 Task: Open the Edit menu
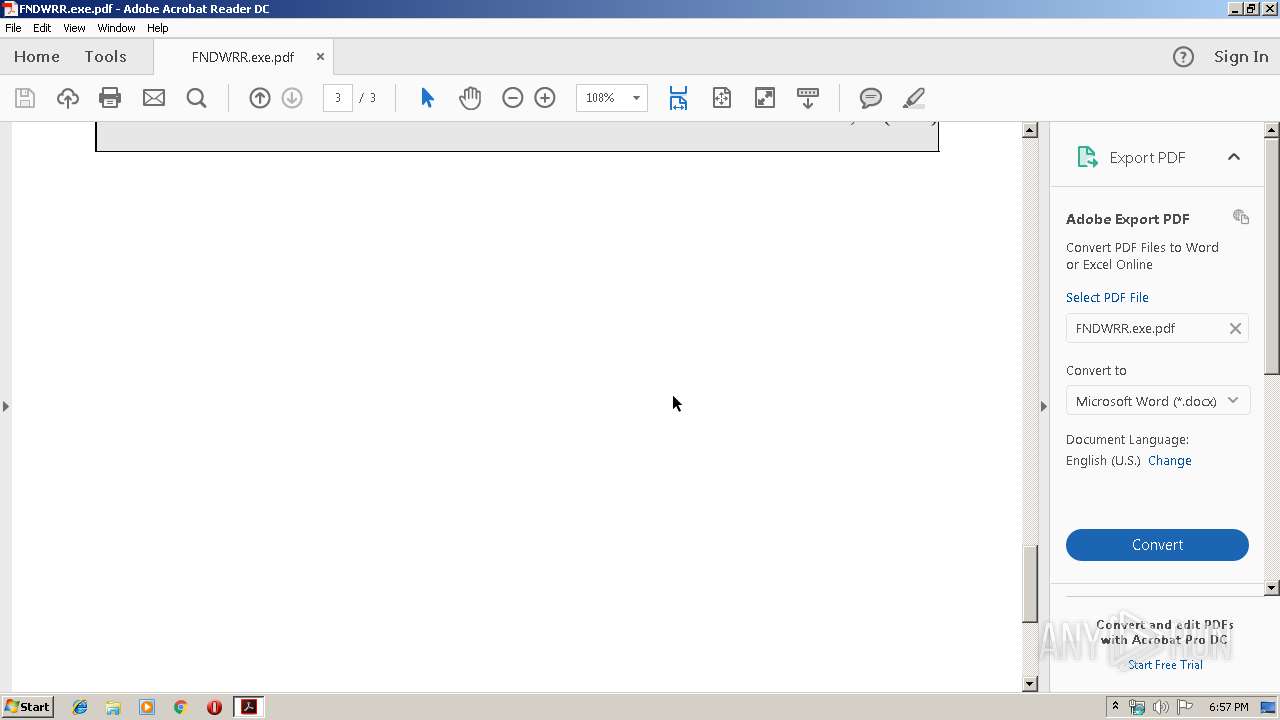pyautogui.click(x=42, y=28)
